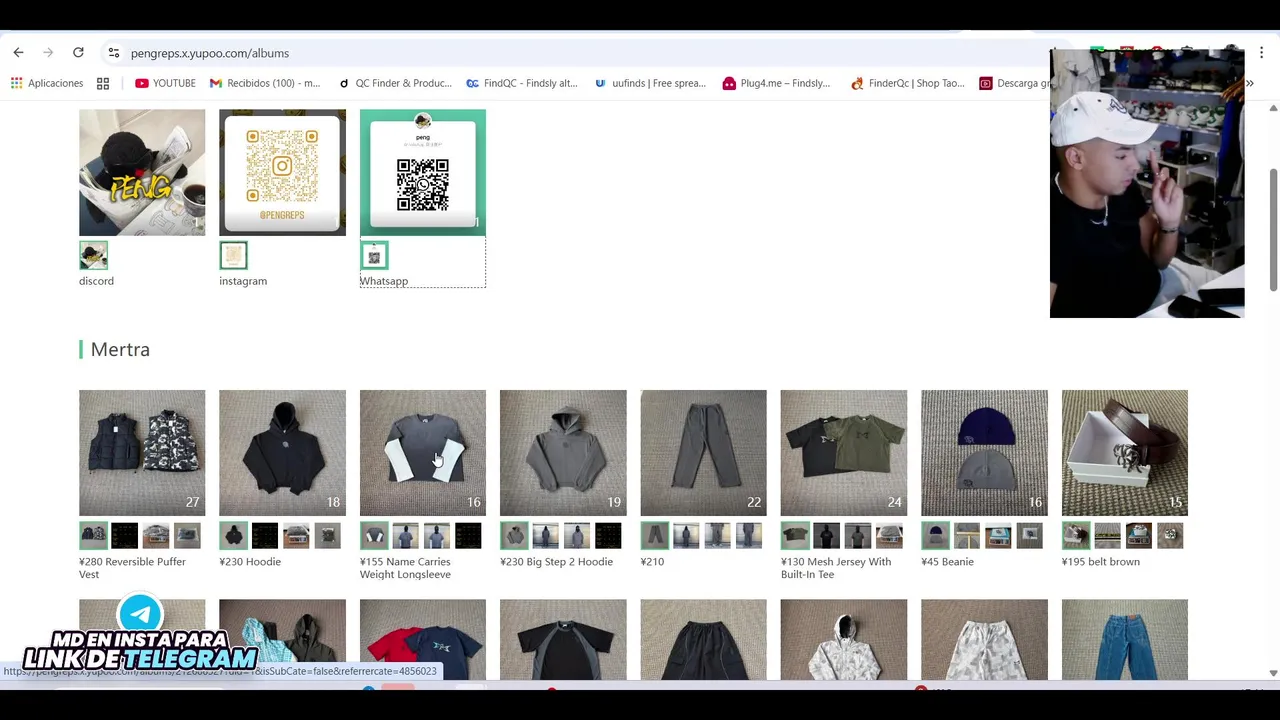Open the blue jeans album thumbnail
Viewport: 1280px width, 720px height.
(1125, 639)
